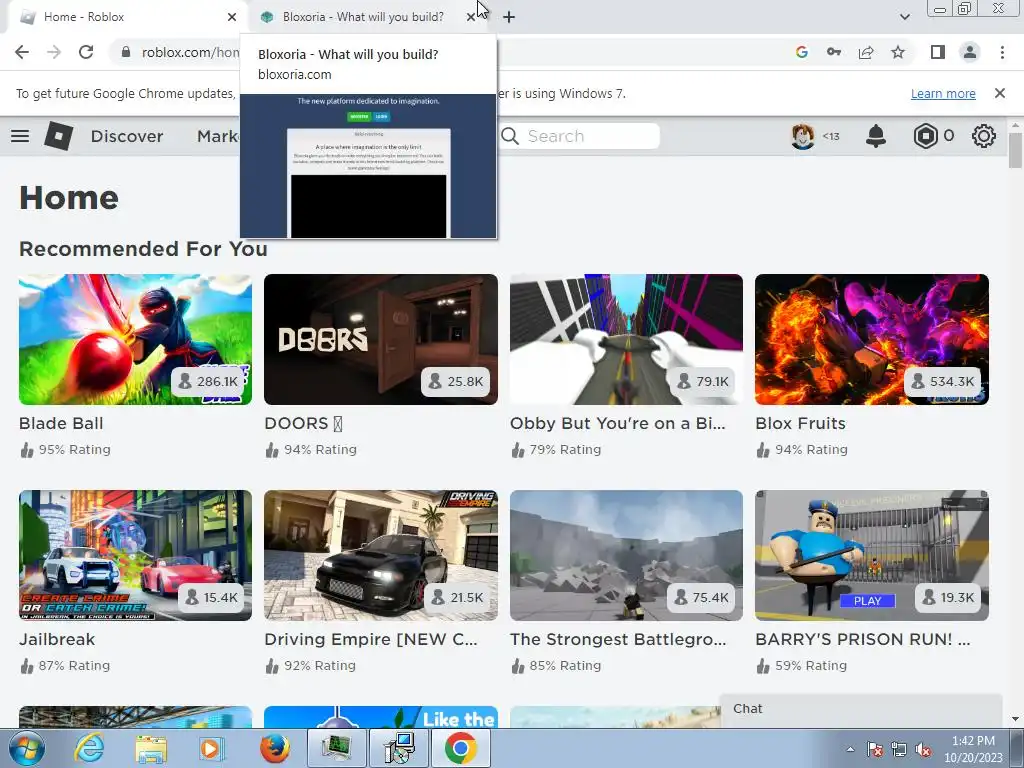Click the site padlock security icon
Screen dimensions: 1024x768
click(126, 52)
